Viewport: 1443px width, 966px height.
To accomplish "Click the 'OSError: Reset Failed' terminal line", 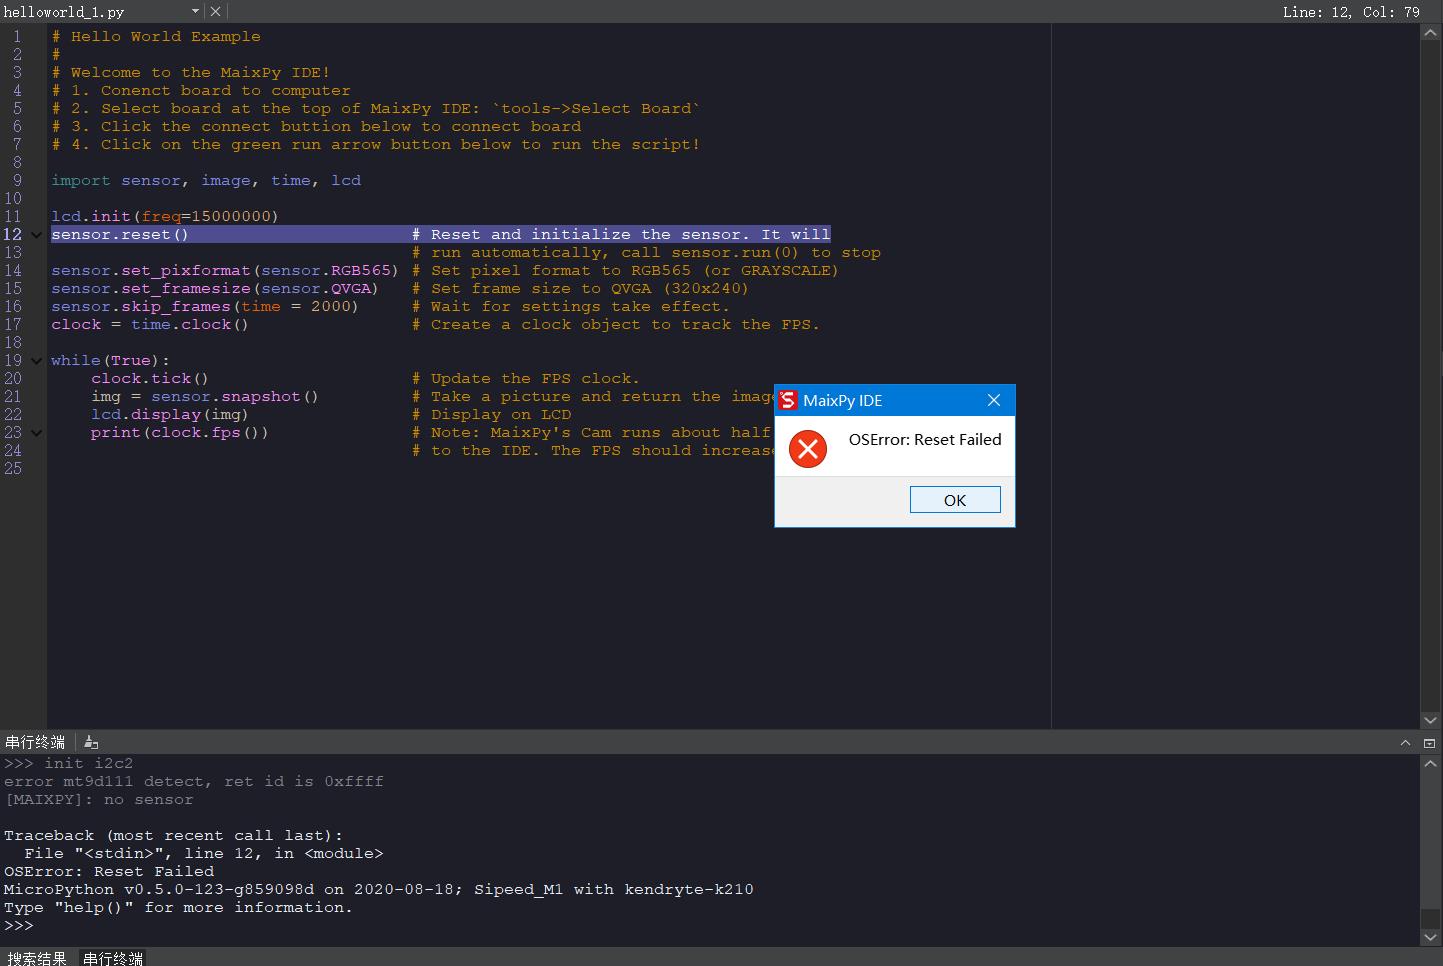I will [x=109, y=871].
